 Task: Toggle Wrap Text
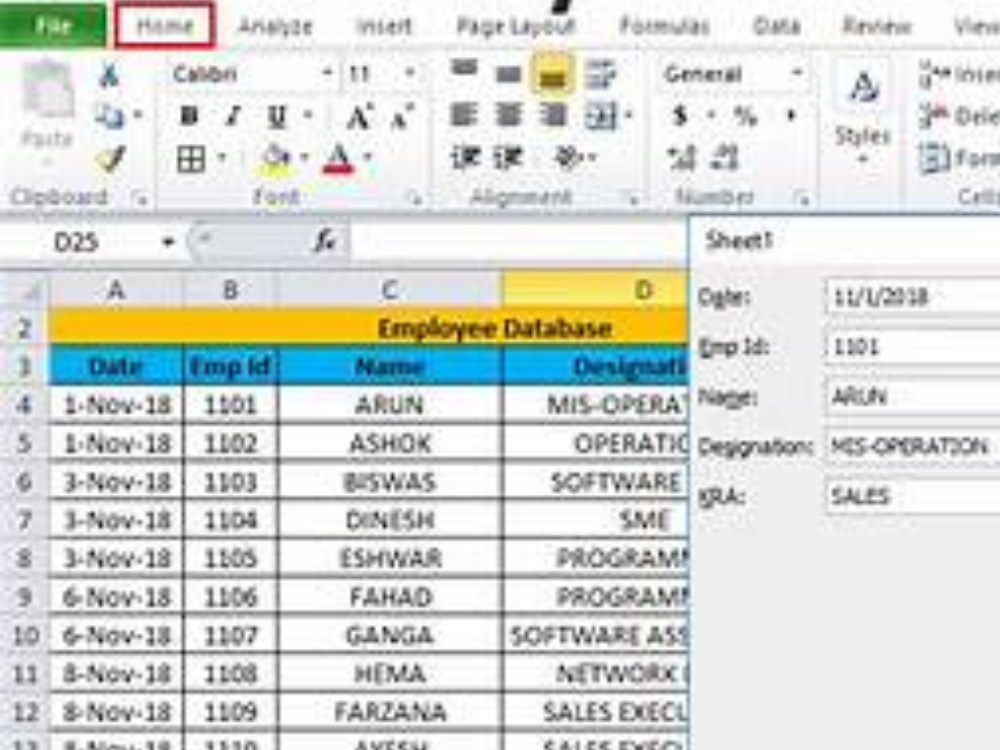600,74
